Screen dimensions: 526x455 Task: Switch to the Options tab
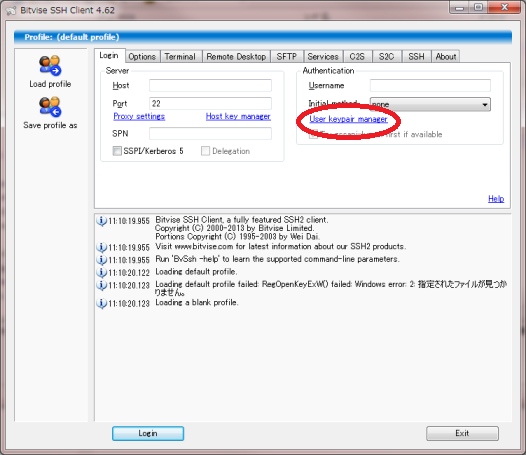pyautogui.click(x=142, y=57)
